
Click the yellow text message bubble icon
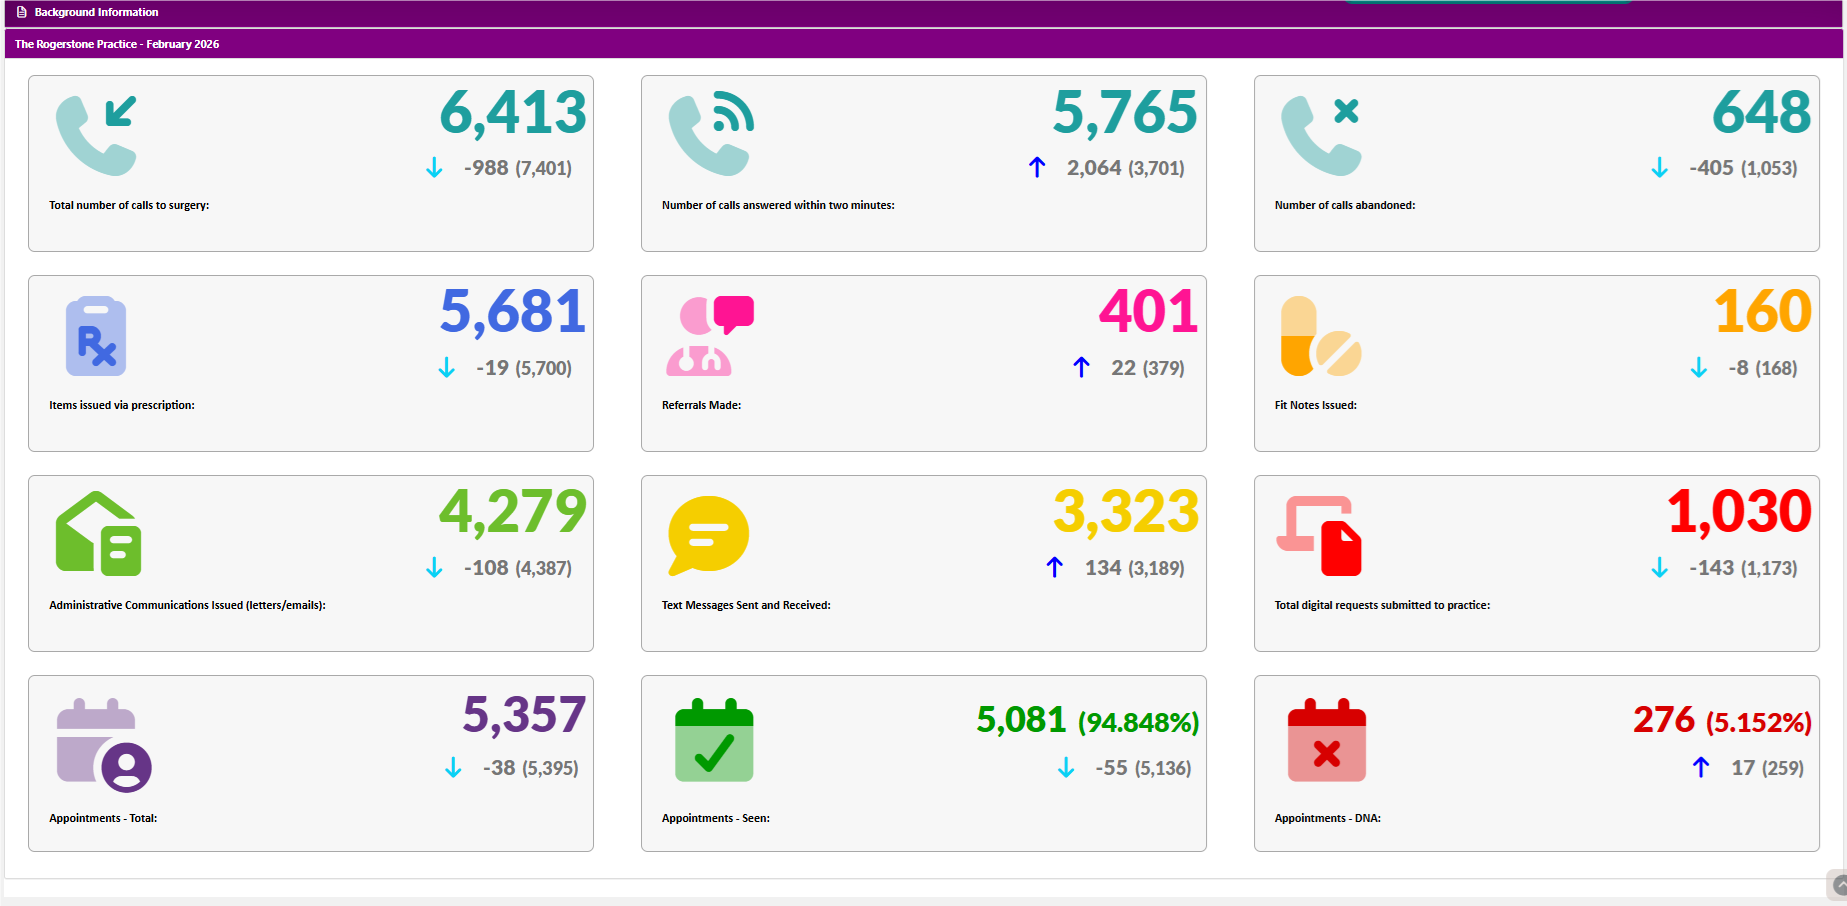pyautogui.click(x=708, y=535)
